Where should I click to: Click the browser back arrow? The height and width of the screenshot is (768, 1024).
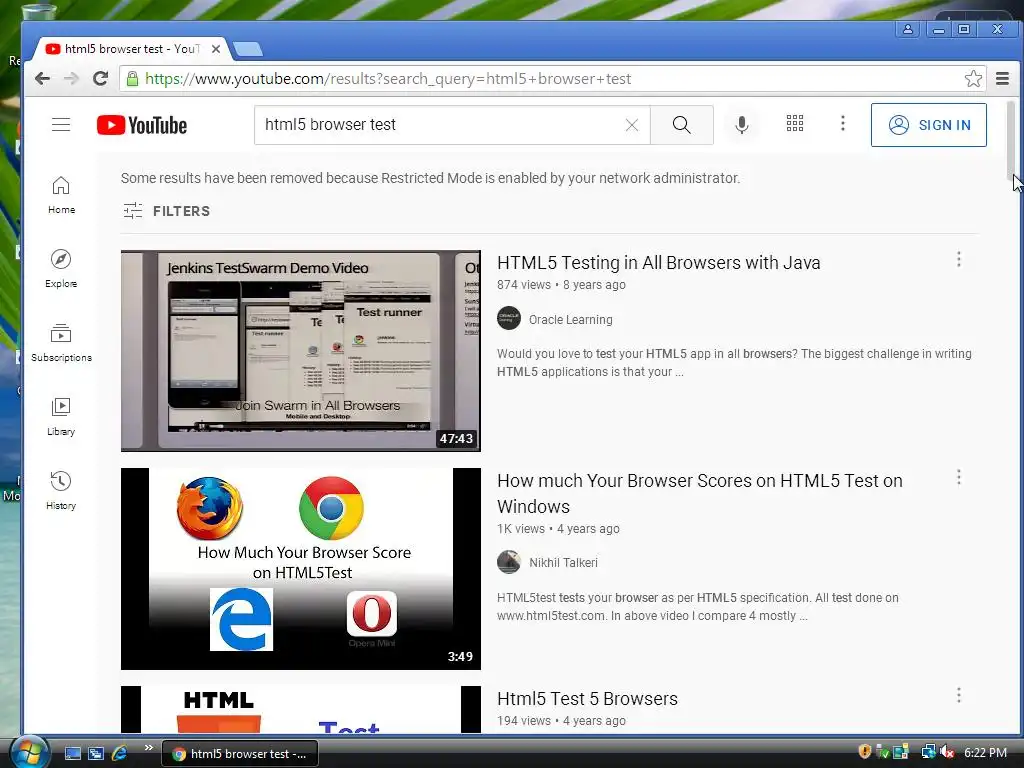42,78
